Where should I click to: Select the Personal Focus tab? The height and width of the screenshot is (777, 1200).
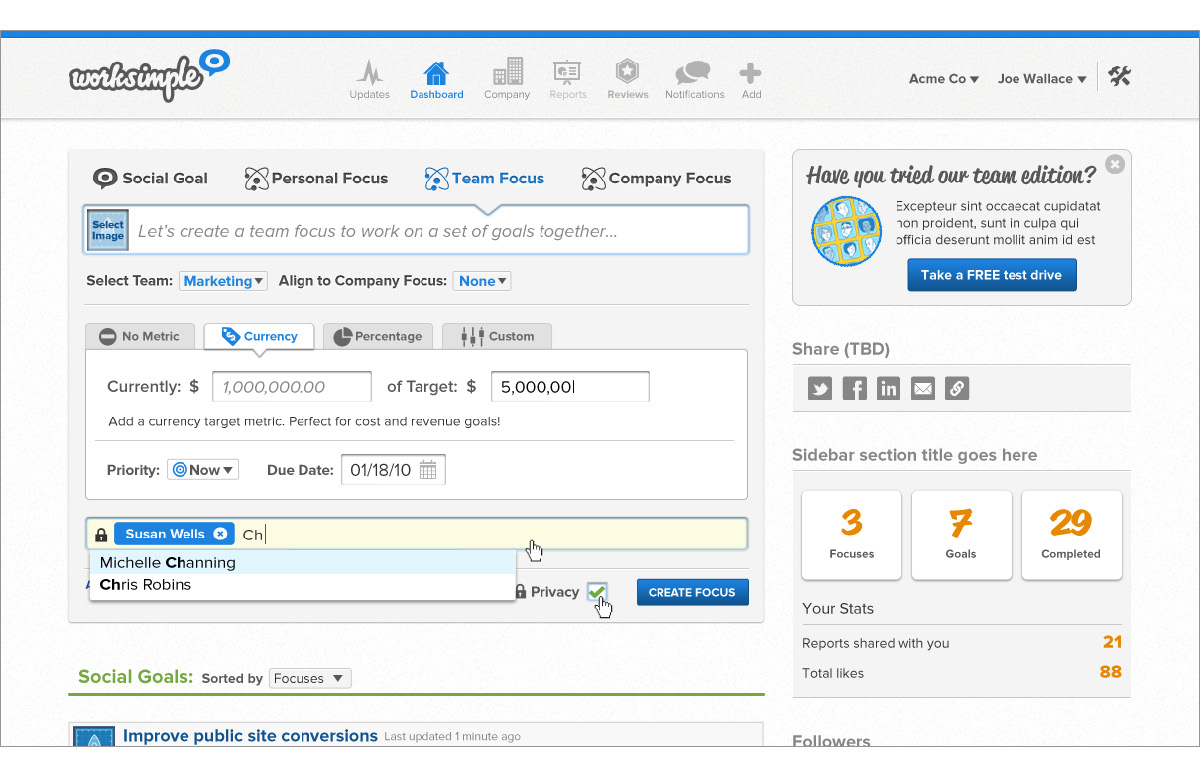316,178
